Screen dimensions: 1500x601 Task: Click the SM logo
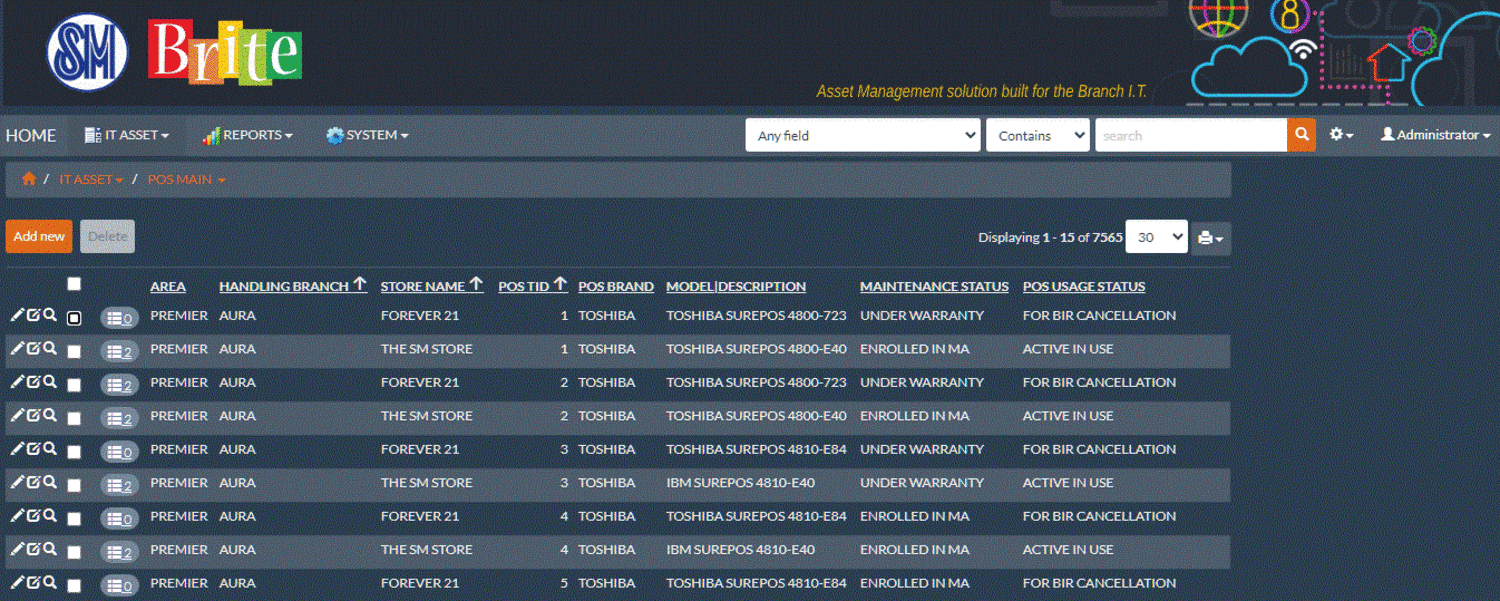87,53
